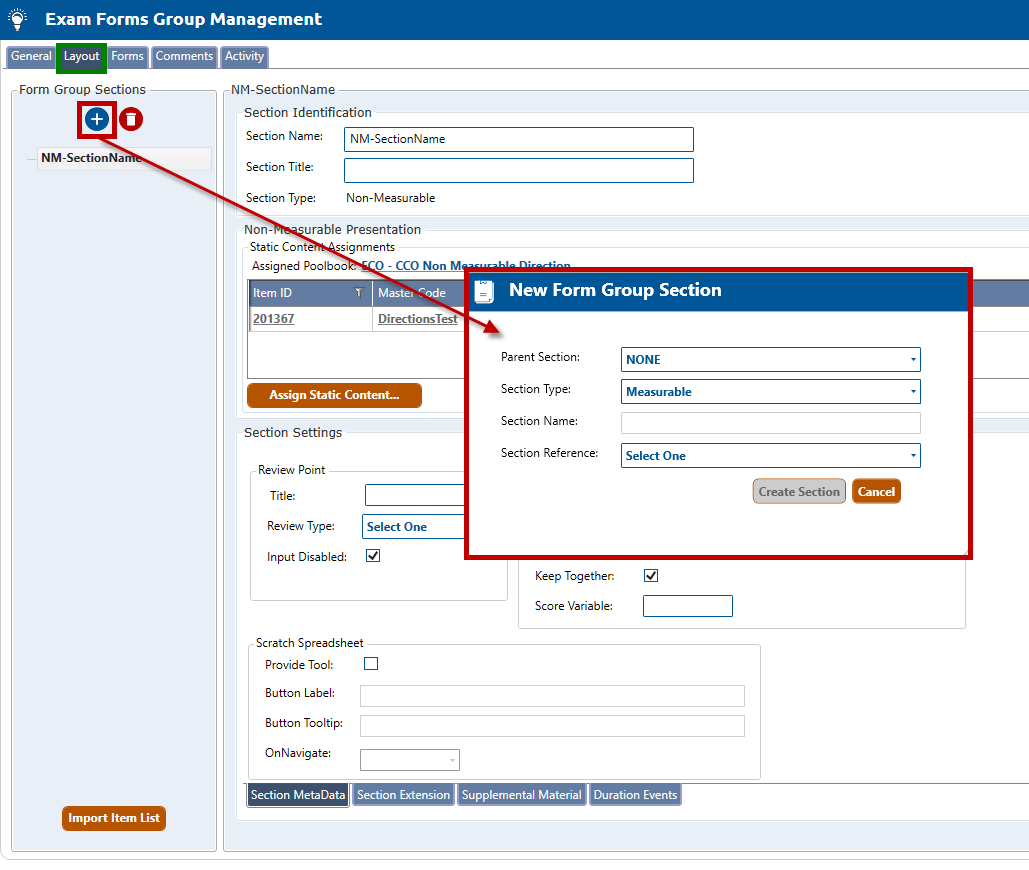Toggle the Input Disabled checkbox
Image resolution: width=1029 pixels, height=870 pixels.
pos(373,556)
